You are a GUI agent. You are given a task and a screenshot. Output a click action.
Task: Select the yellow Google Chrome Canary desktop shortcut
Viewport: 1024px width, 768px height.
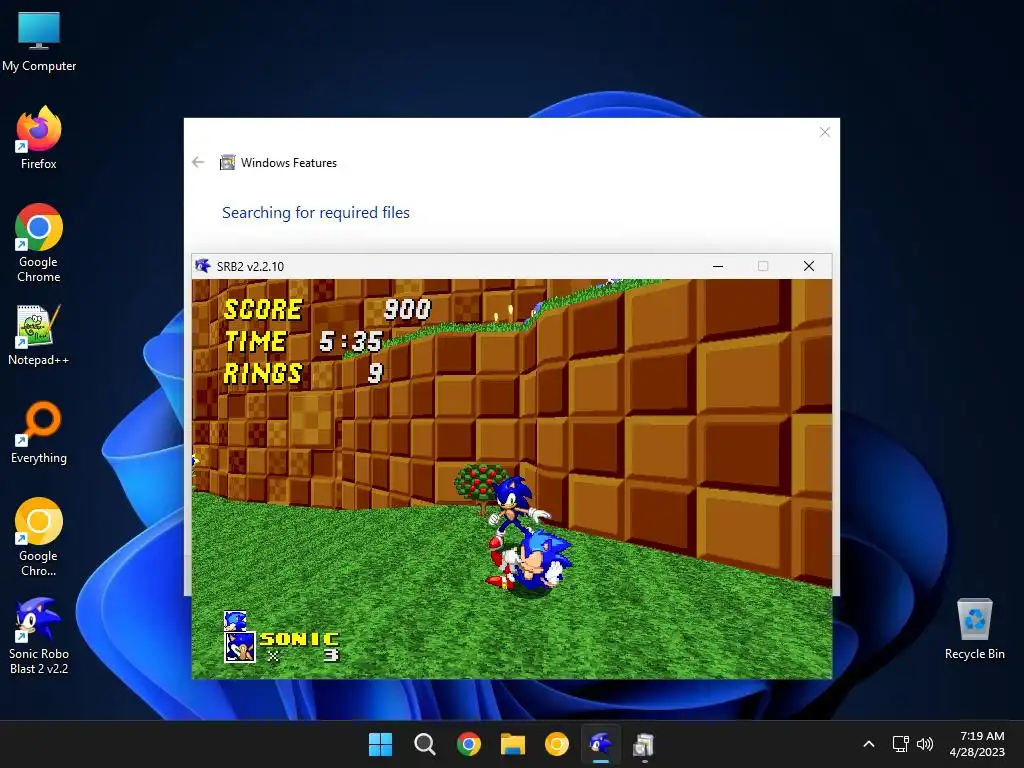tap(39, 537)
